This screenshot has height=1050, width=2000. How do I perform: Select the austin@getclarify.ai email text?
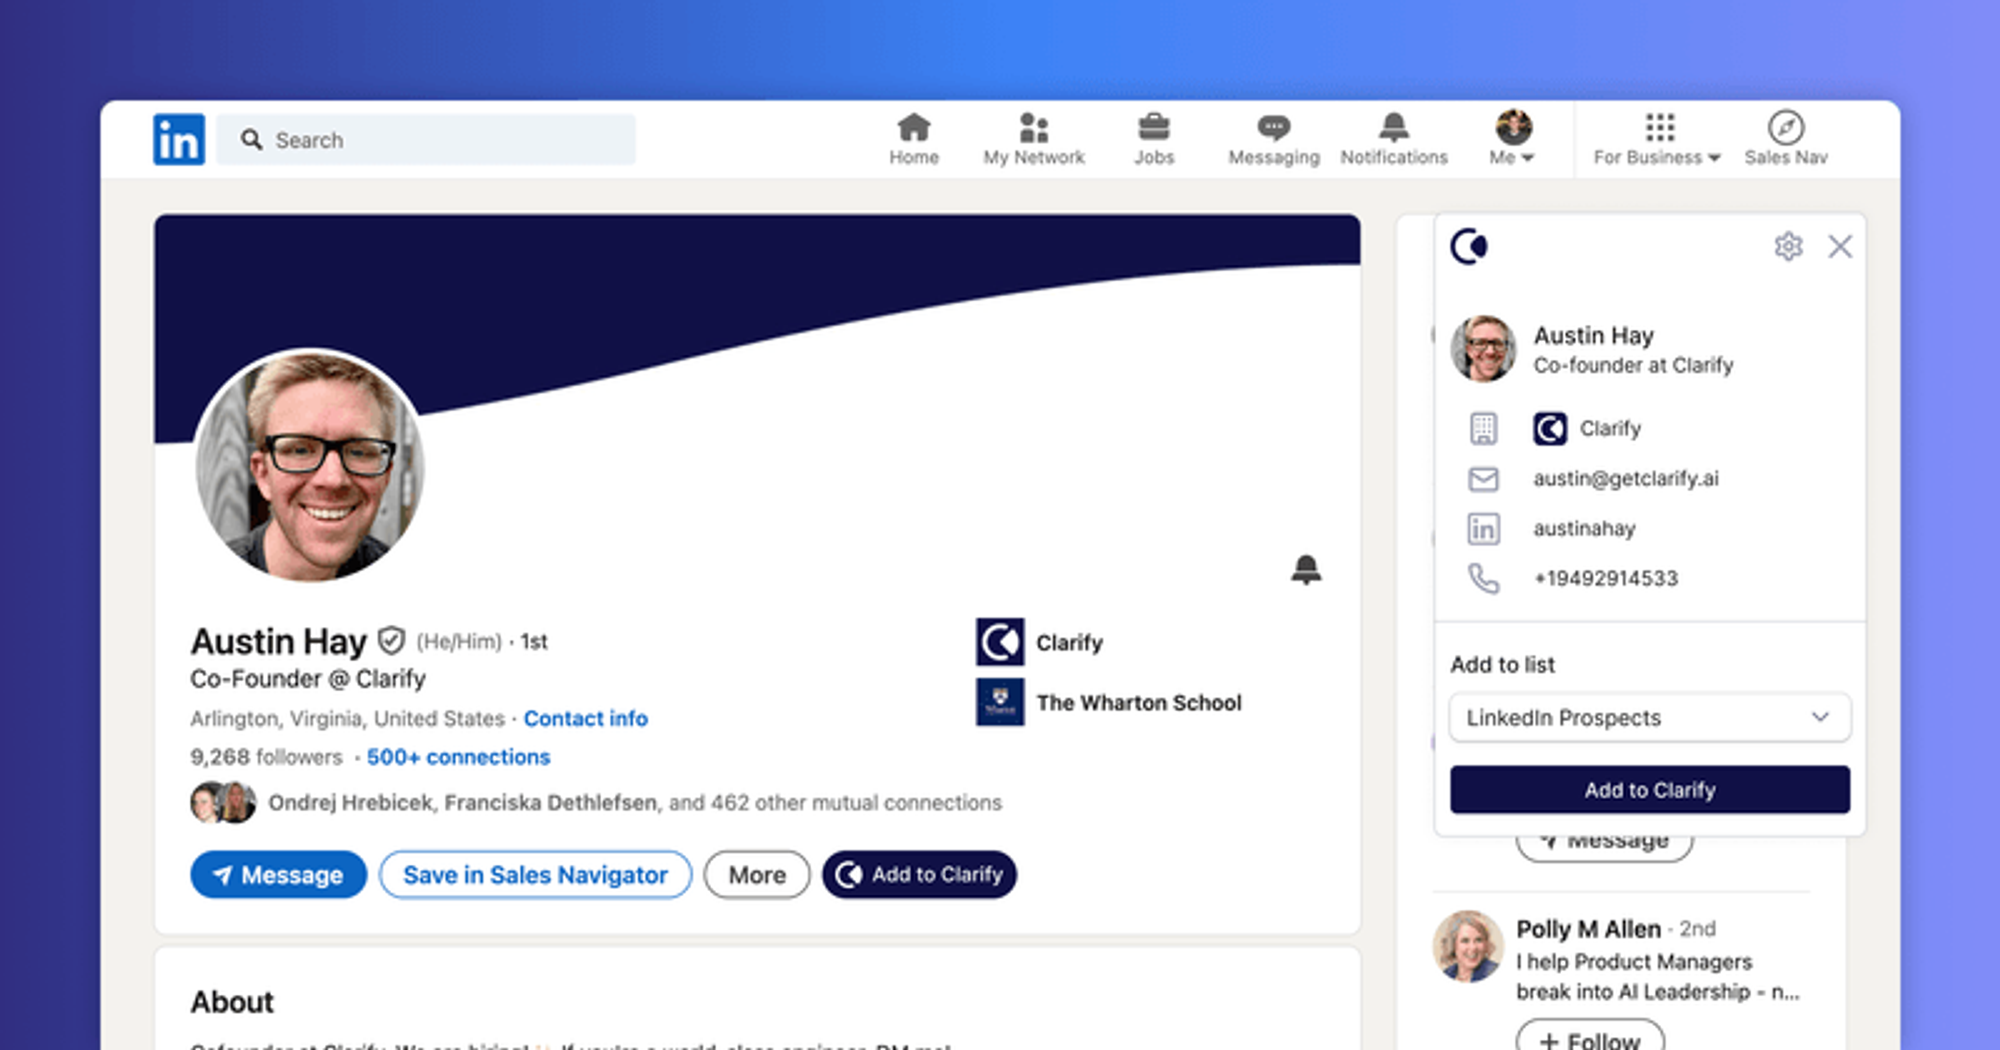click(x=1626, y=478)
